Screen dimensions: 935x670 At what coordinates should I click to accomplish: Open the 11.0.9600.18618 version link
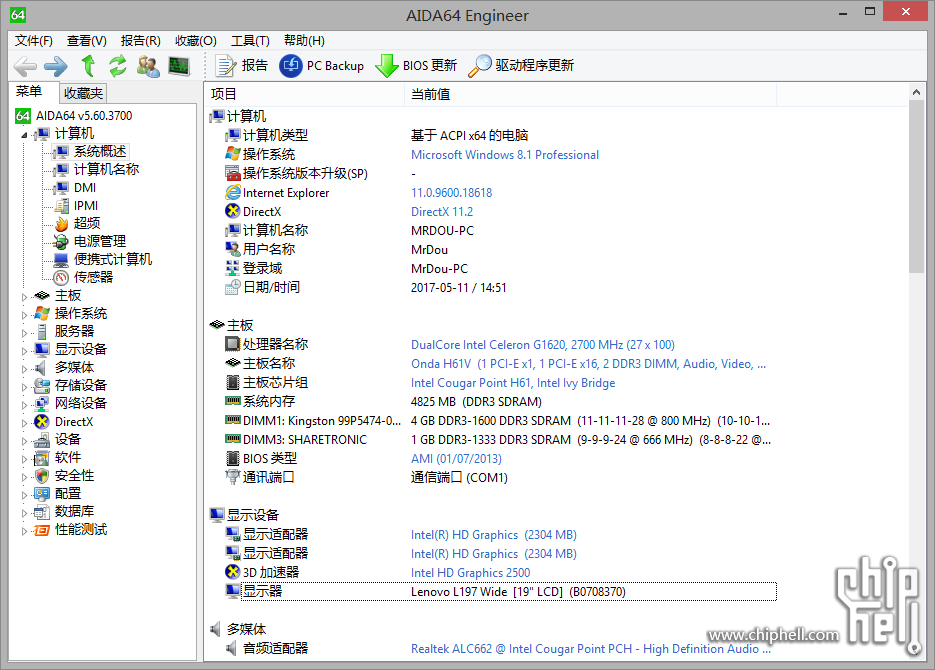click(x=451, y=193)
